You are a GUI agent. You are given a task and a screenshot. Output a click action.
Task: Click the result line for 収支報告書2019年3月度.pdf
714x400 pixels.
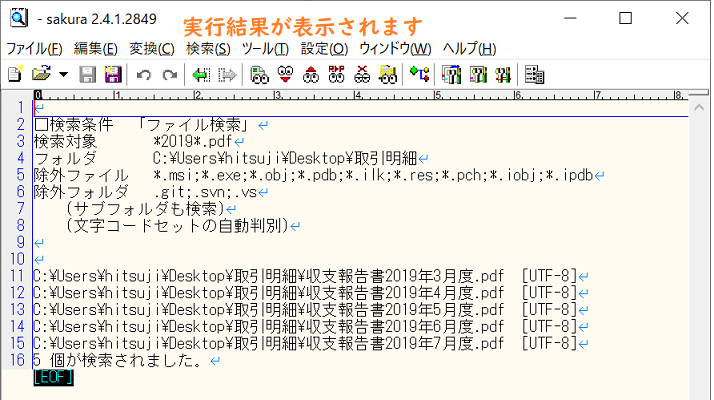pos(311,276)
